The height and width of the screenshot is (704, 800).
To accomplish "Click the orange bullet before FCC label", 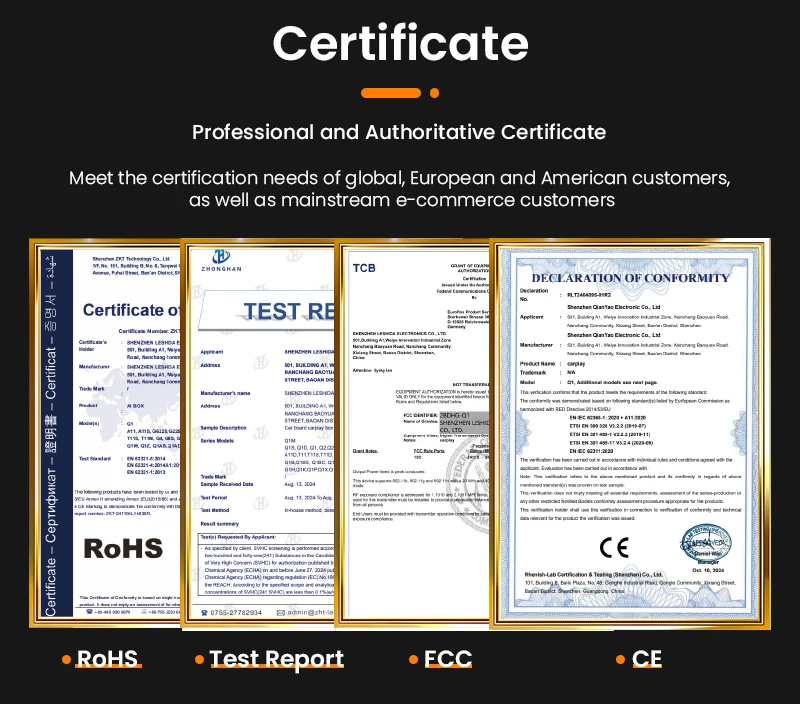I will pyautogui.click(x=413, y=659).
